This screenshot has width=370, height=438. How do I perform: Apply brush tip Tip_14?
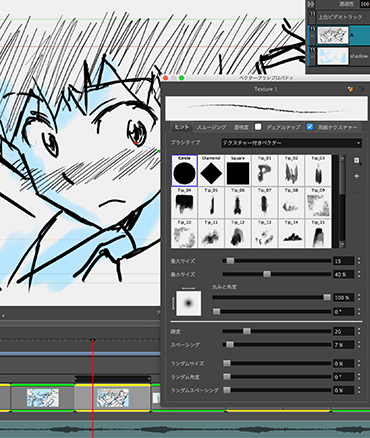(291, 233)
